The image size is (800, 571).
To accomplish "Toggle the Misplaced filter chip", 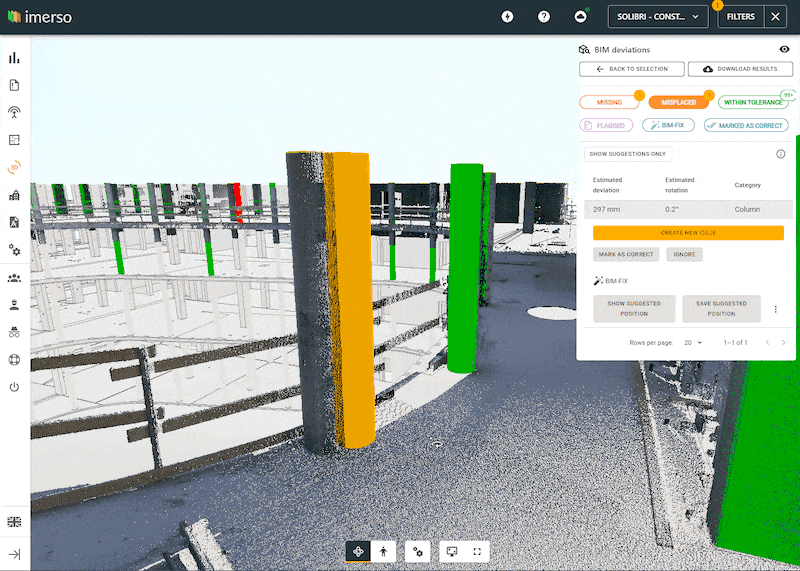I will 678,102.
